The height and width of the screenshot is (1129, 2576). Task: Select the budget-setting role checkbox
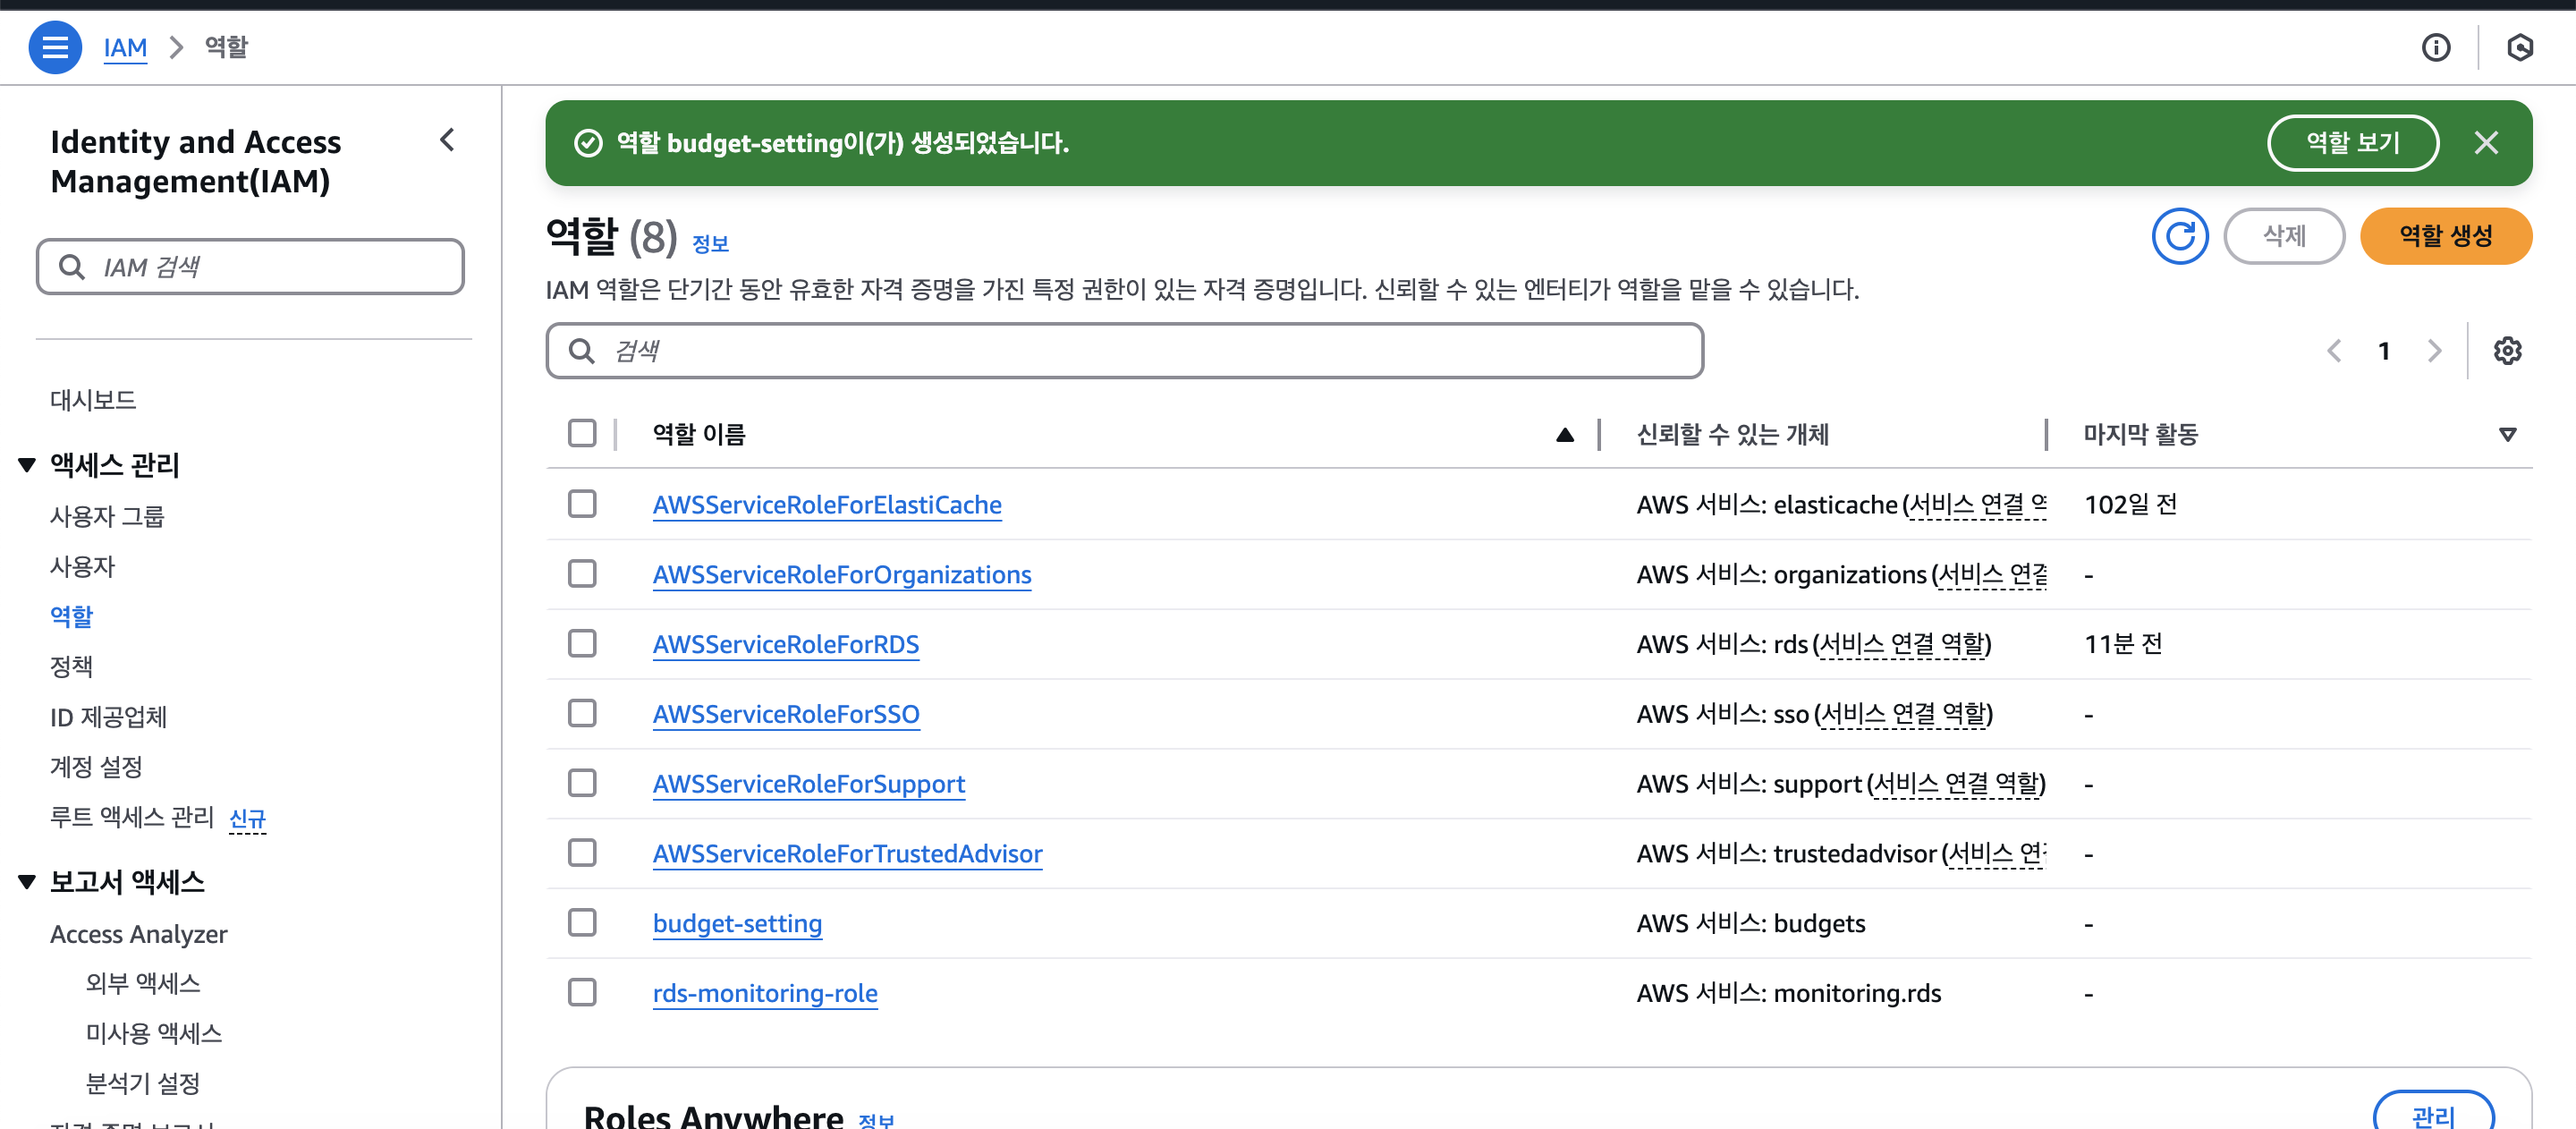point(582,922)
